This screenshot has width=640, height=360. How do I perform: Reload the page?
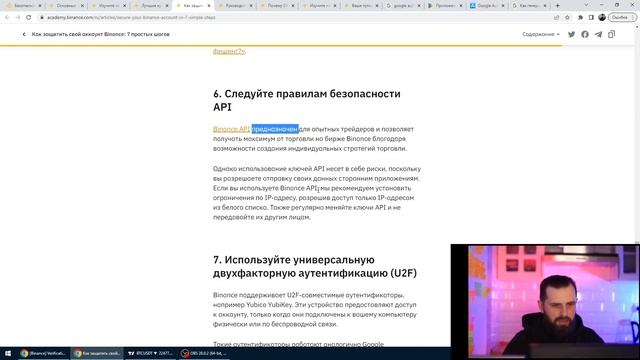29,18
